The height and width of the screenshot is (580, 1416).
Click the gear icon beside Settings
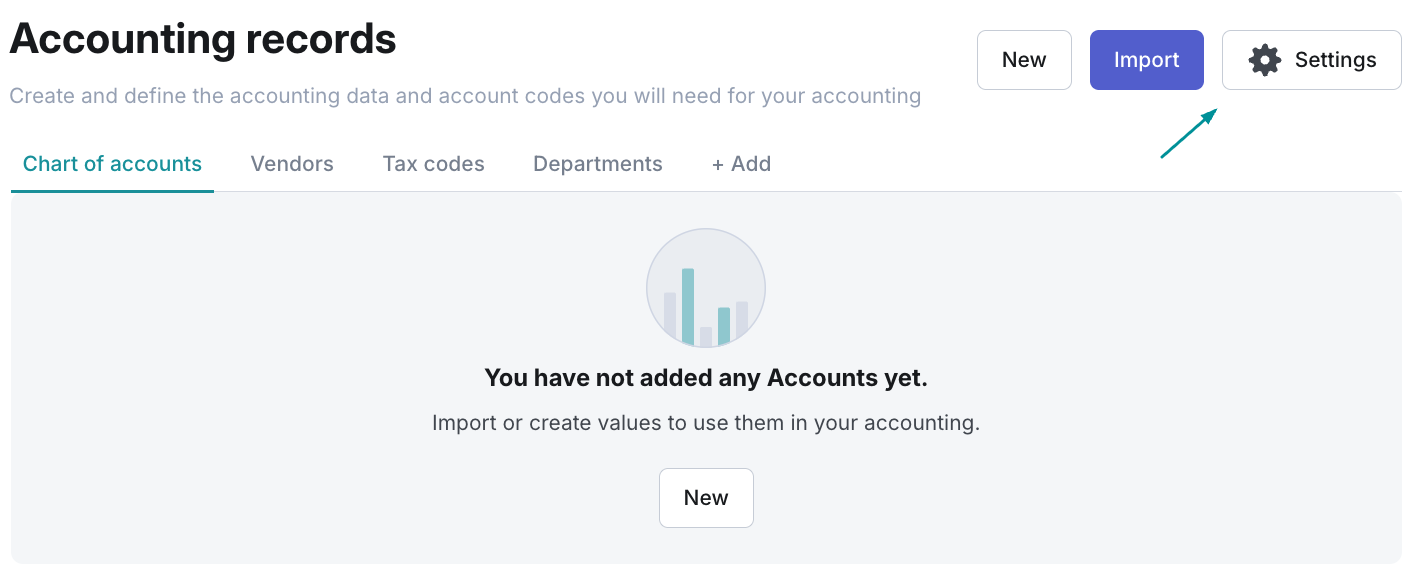click(1265, 60)
